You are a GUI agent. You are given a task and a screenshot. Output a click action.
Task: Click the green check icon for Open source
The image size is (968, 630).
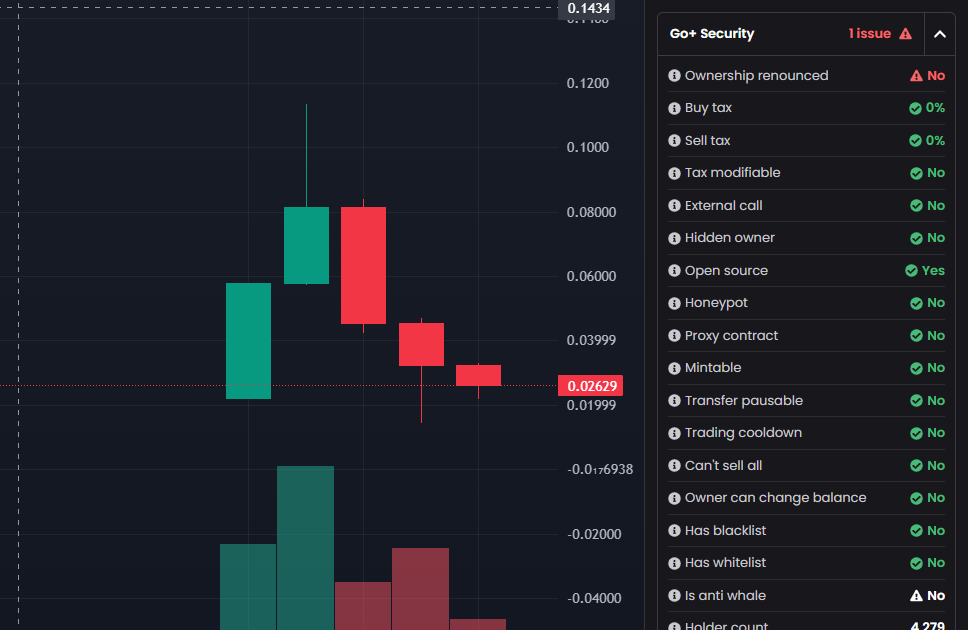click(x=911, y=271)
